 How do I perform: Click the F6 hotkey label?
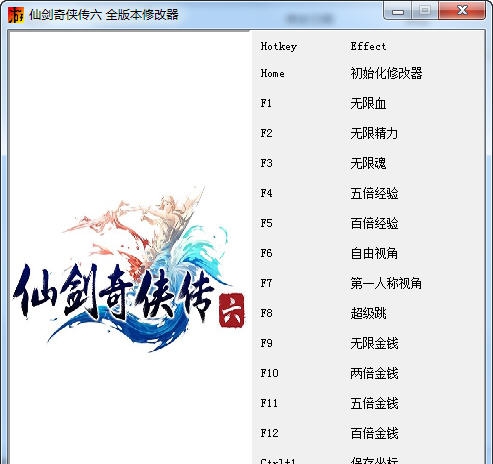[x=267, y=253]
